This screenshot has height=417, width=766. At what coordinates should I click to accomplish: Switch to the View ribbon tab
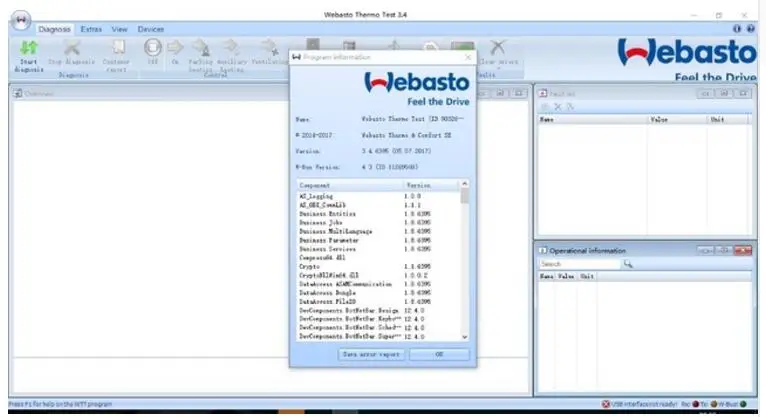pos(119,29)
